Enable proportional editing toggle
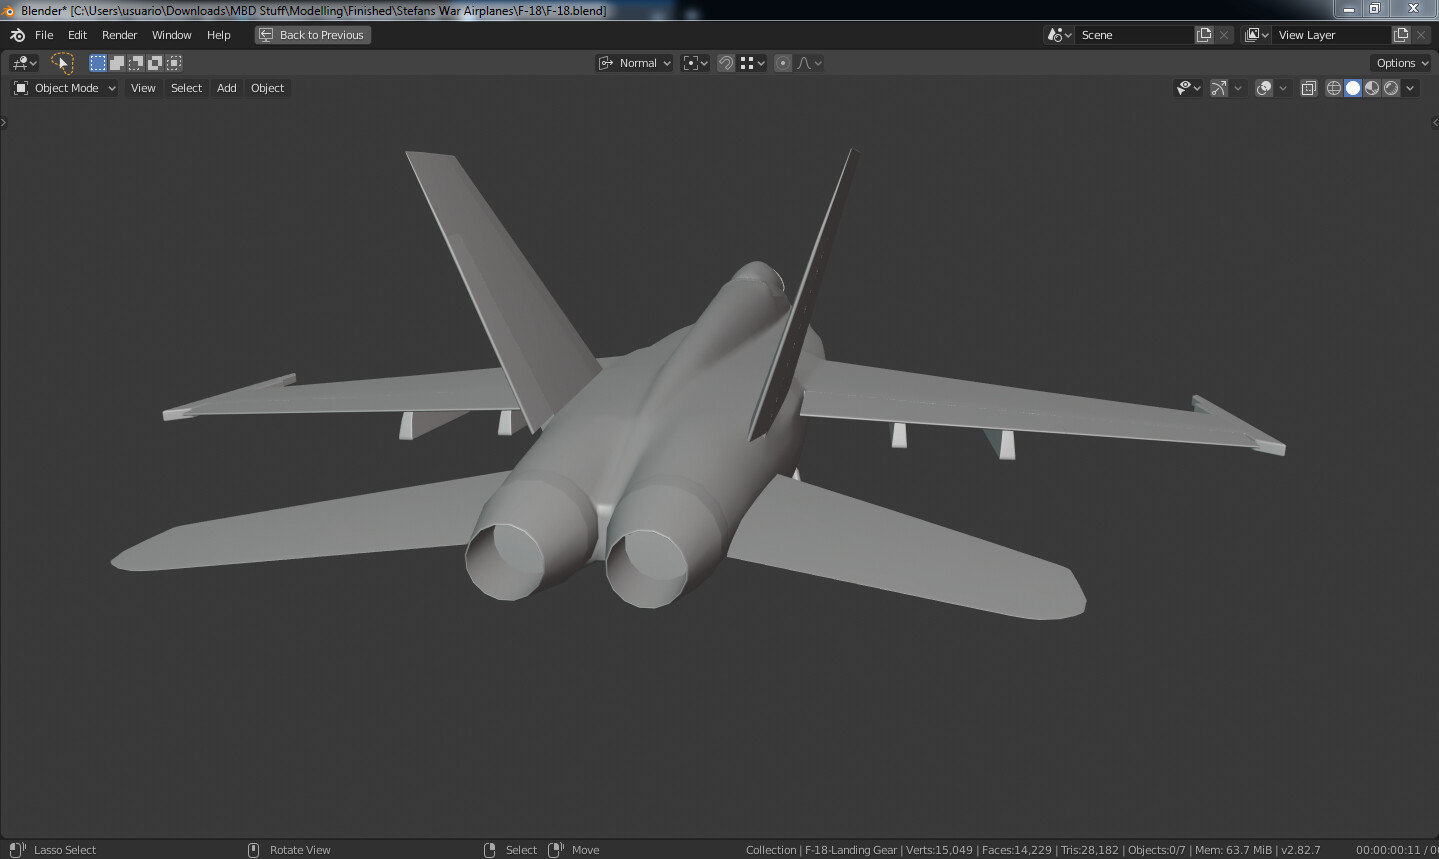Viewport: 1439px width, 859px height. (x=783, y=63)
